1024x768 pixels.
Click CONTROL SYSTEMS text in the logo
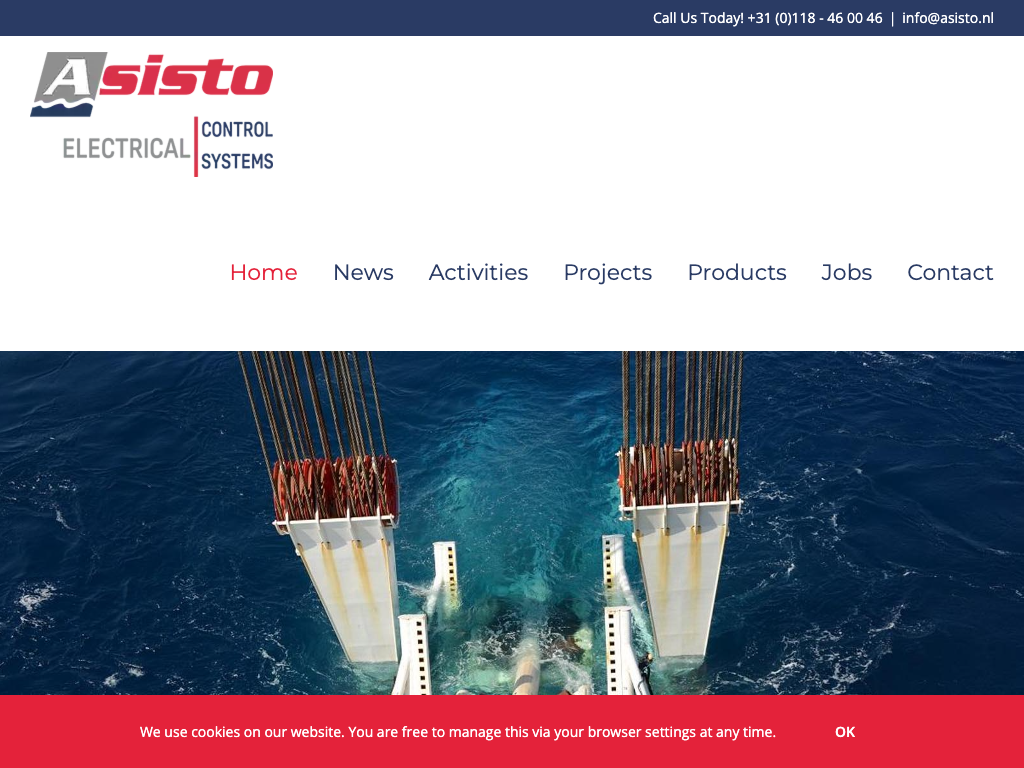[237, 145]
